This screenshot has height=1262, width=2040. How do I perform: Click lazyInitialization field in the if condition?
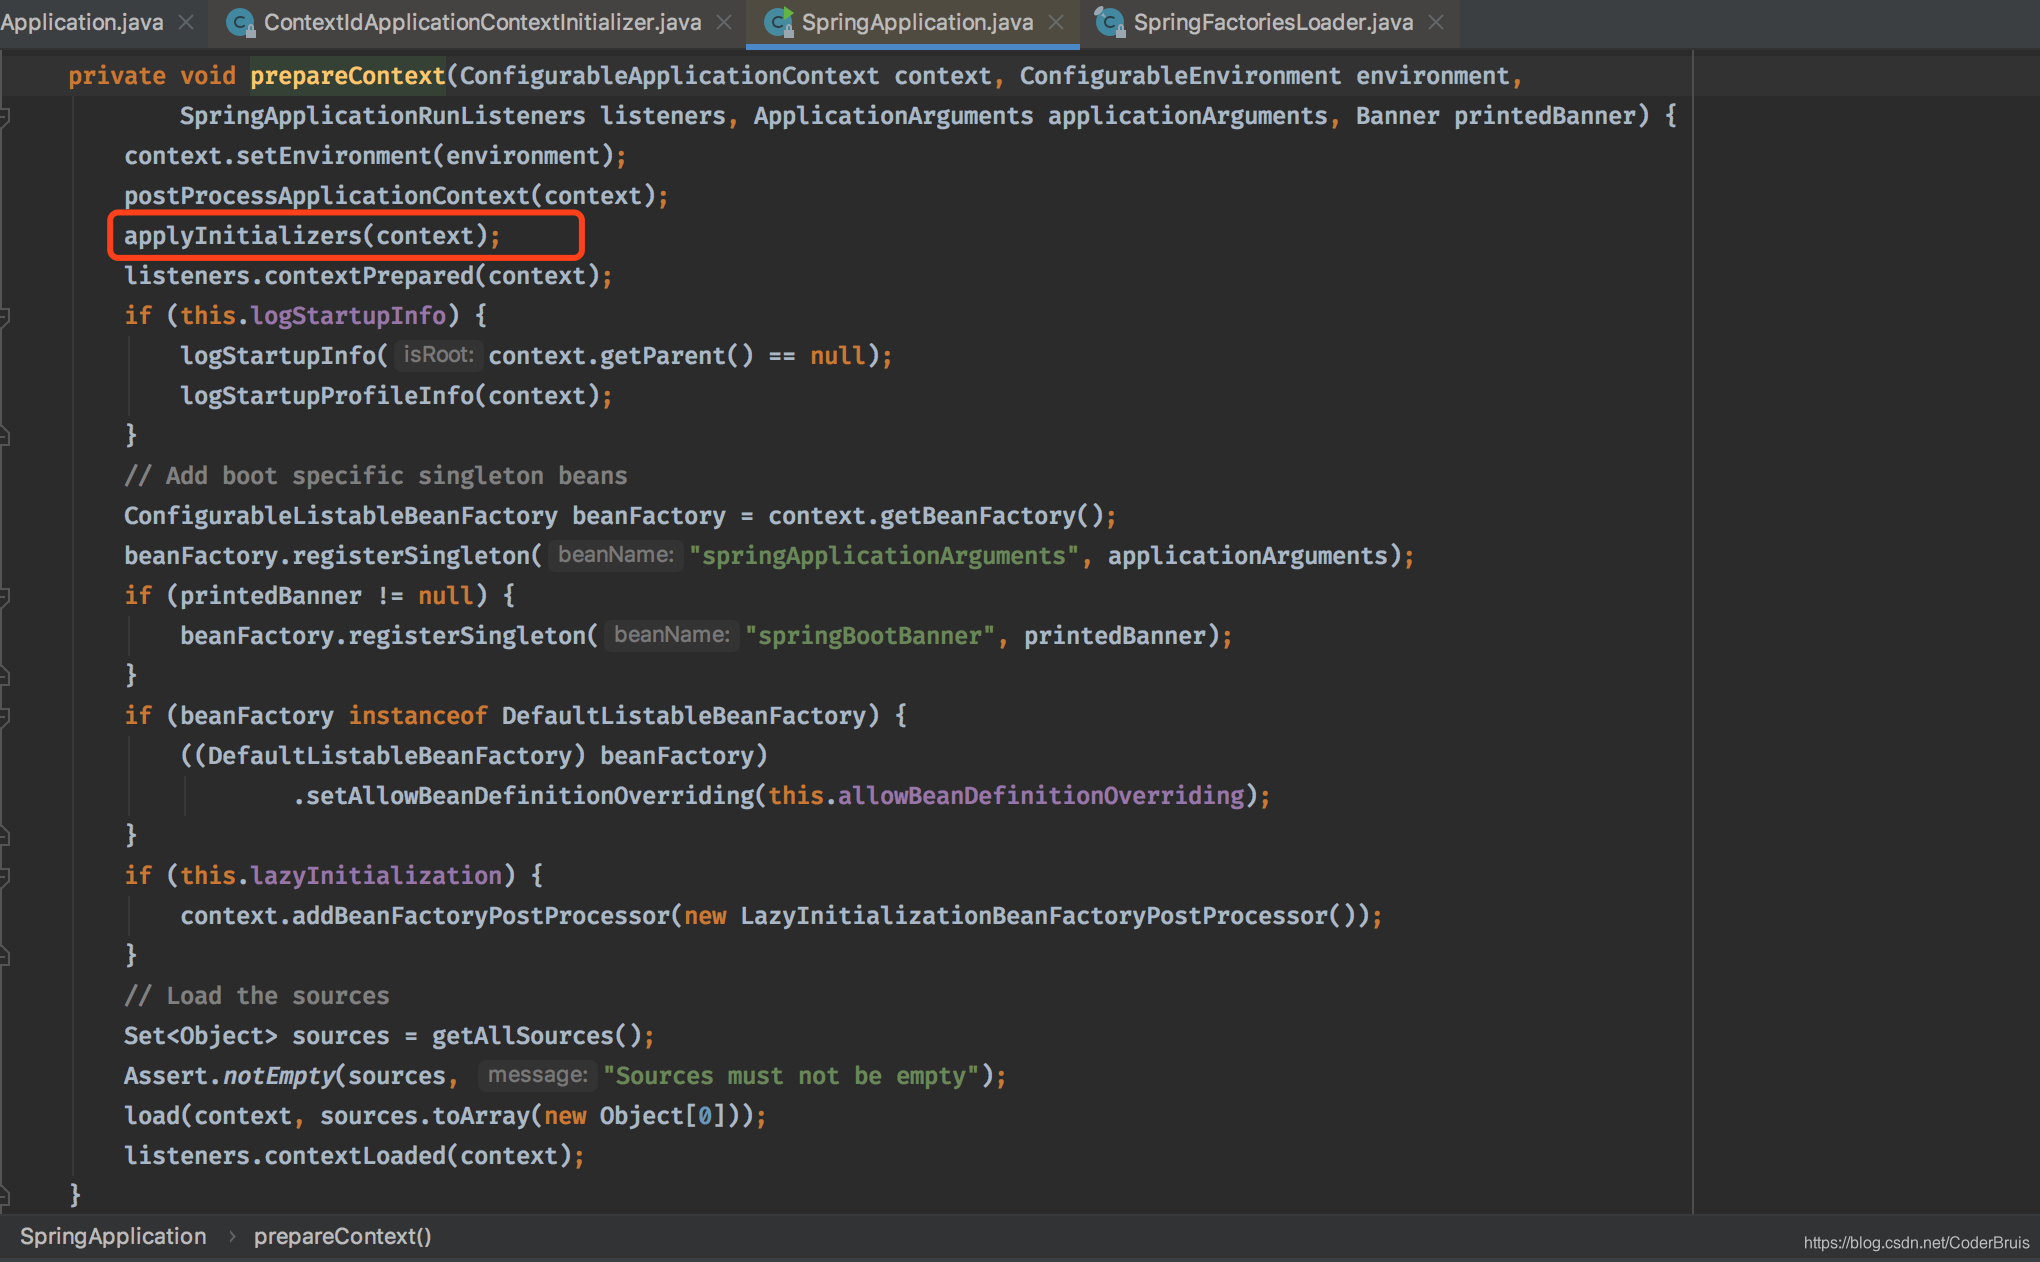click(x=376, y=876)
